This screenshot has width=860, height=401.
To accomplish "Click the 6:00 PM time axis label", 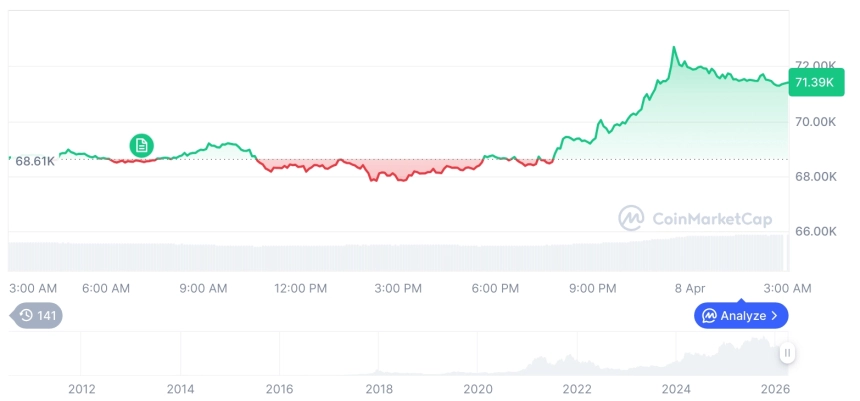I will (495, 289).
